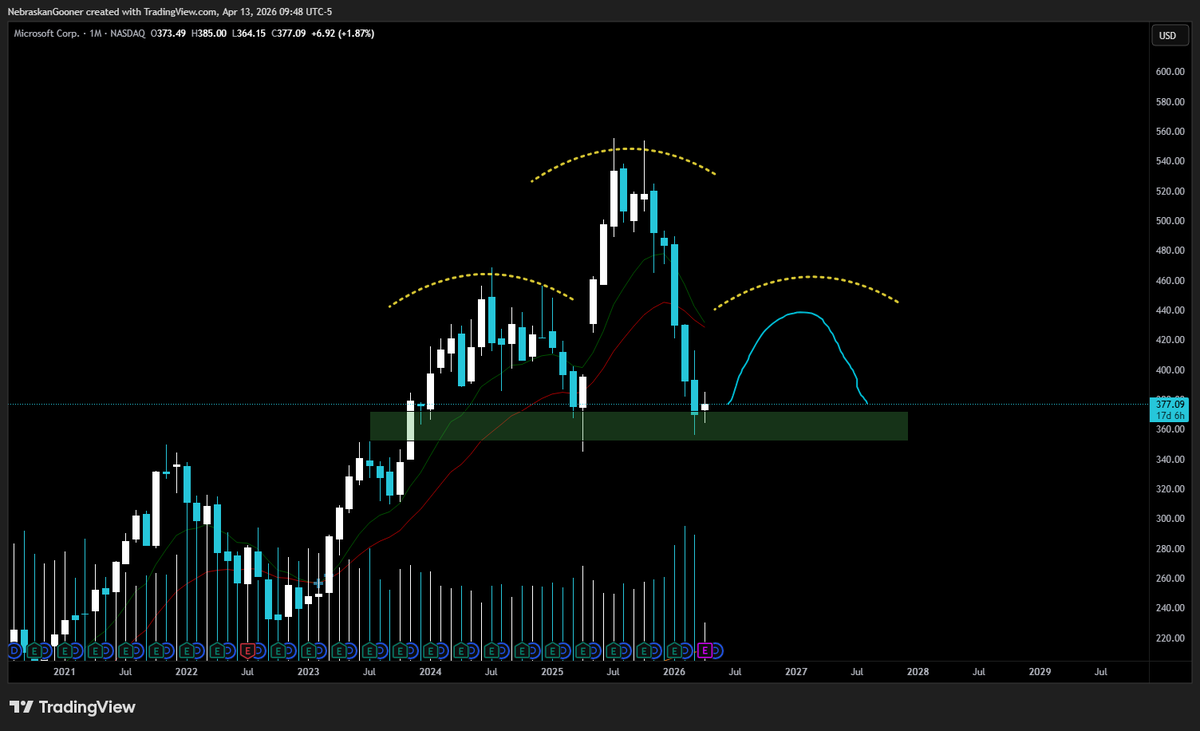Click the purple upcoming earnings marker
Image resolution: width=1200 pixels, height=731 pixels.
704,650
